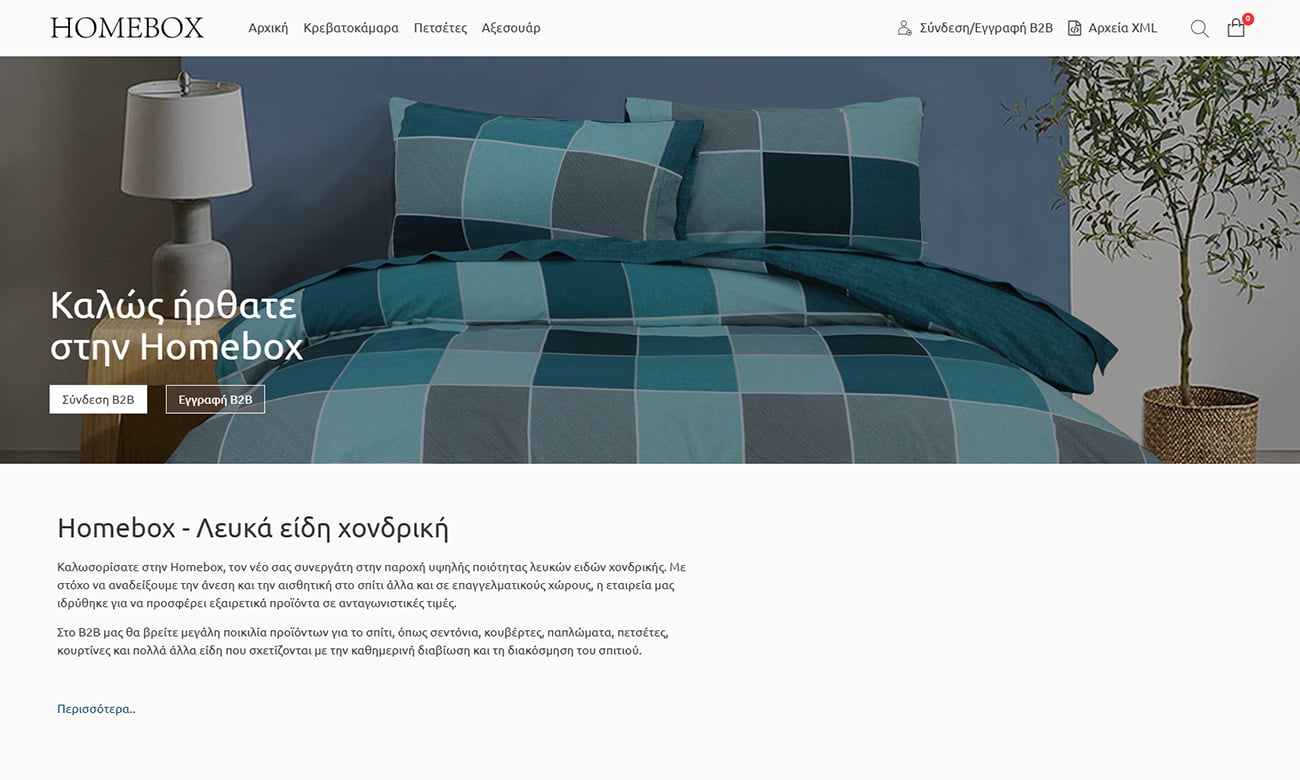Click the paragraph starting 'Καλωσορίσατε στην Homebox'
The width and height of the screenshot is (1300, 780).
point(371,585)
